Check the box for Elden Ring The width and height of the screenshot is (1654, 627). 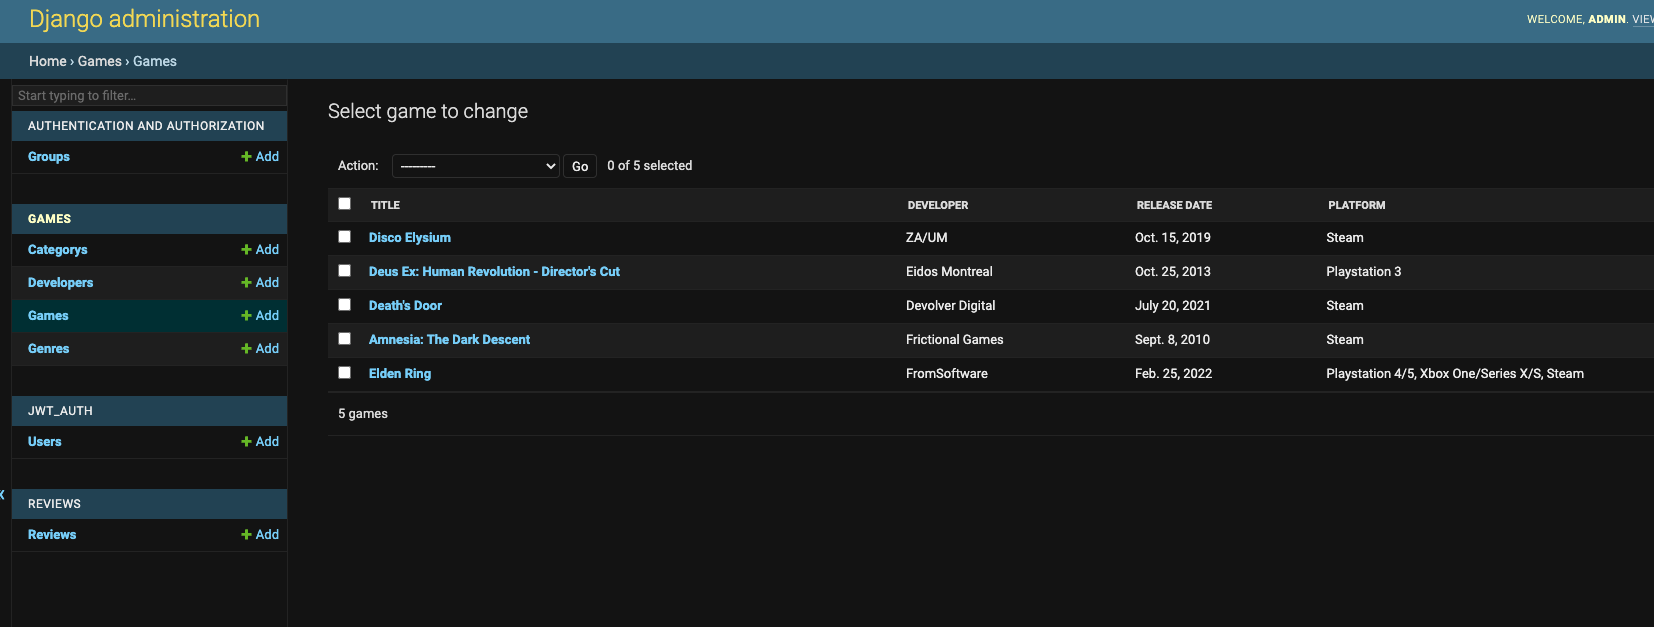345,373
